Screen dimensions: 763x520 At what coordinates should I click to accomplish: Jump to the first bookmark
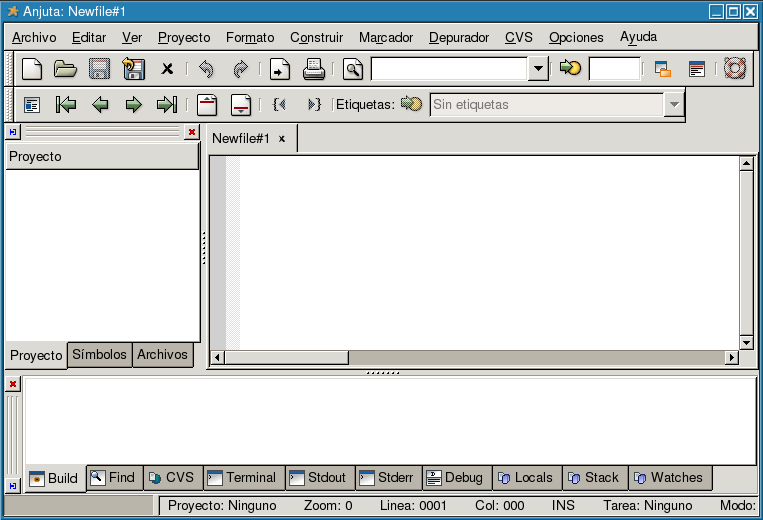pyautogui.click(x=66, y=104)
